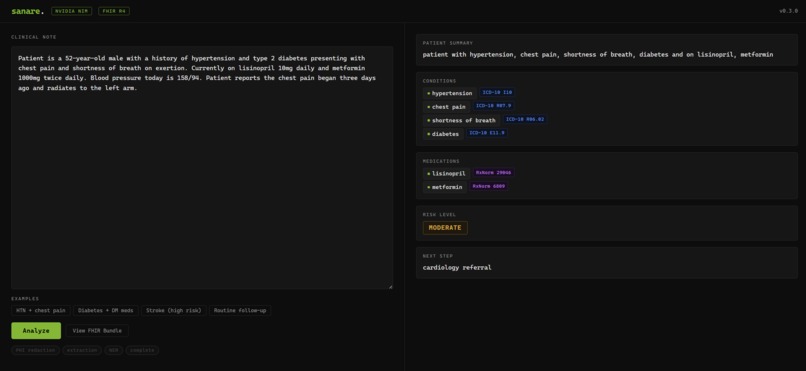Click the NVIDIA NIM badge
Screen dimensions: 806x371
72,11
